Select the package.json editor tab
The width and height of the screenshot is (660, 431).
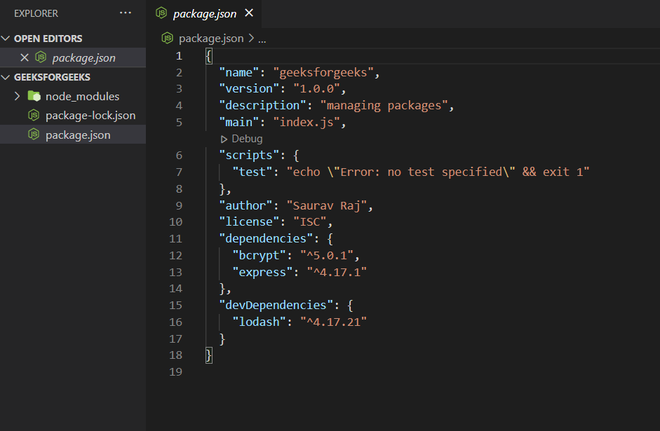pyautogui.click(x=207, y=14)
